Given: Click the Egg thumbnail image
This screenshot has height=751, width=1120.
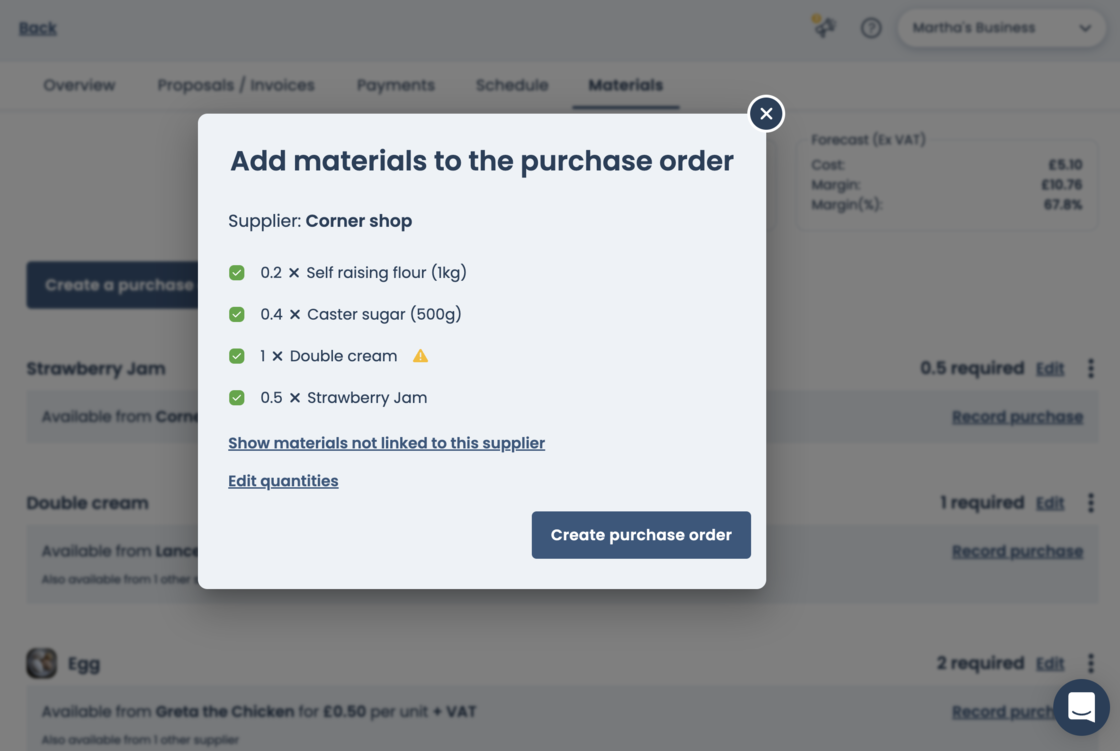Looking at the screenshot, I should tap(41, 663).
